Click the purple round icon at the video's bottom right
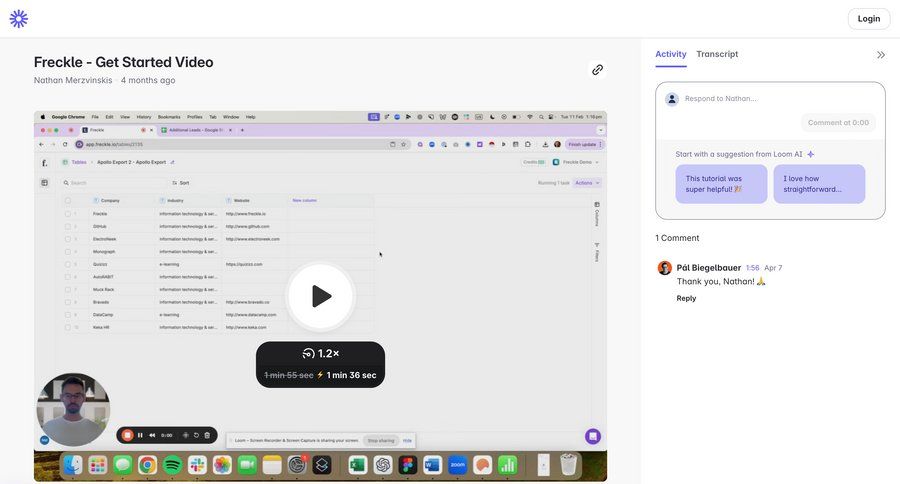 point(593,436)
